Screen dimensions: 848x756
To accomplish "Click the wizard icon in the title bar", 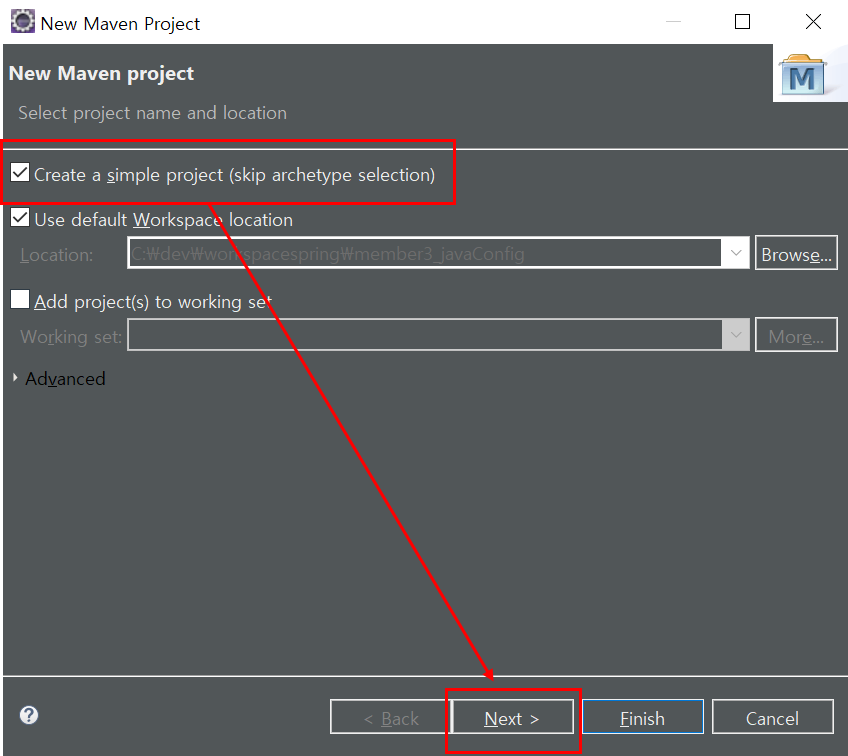I will click(22, 20).
